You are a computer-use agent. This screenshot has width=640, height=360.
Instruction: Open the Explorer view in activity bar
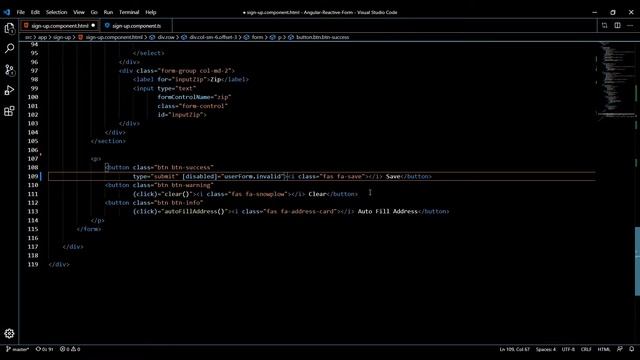coord(9,28)
